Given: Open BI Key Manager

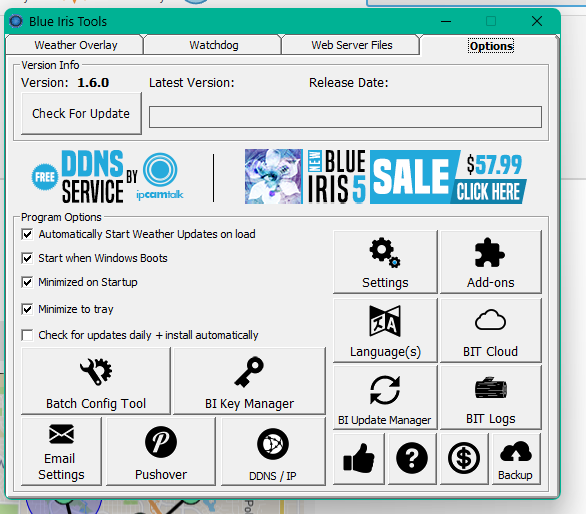Looking at the screenshot, I should pyautogui.click(x=249, y=381).
